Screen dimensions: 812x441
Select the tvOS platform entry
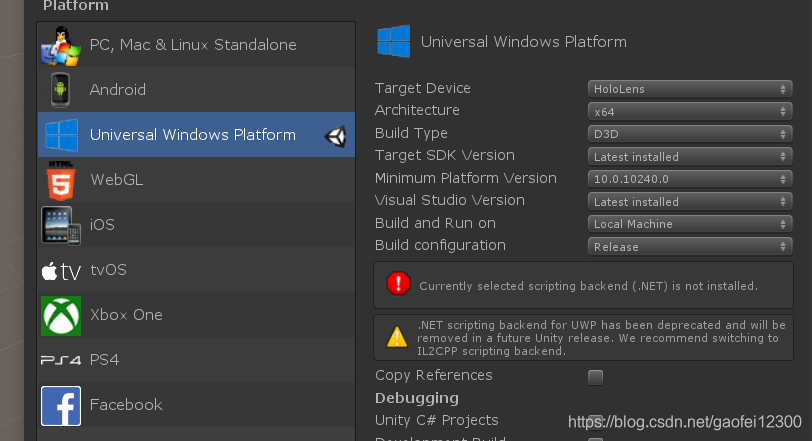196,270
